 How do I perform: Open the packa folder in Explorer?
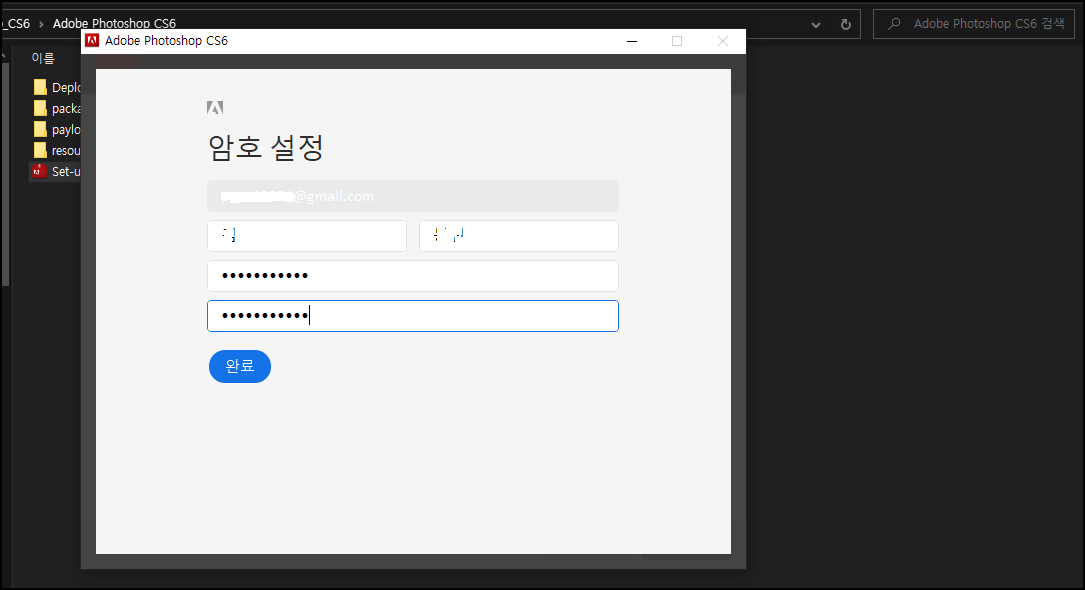click(57, 109)
